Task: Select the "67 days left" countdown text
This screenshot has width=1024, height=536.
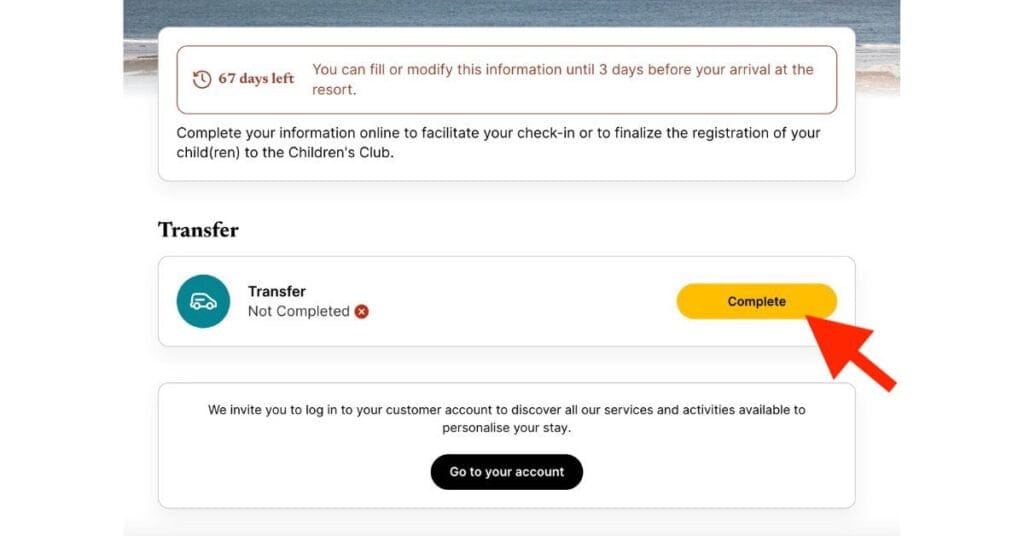Action: (256, 78)
